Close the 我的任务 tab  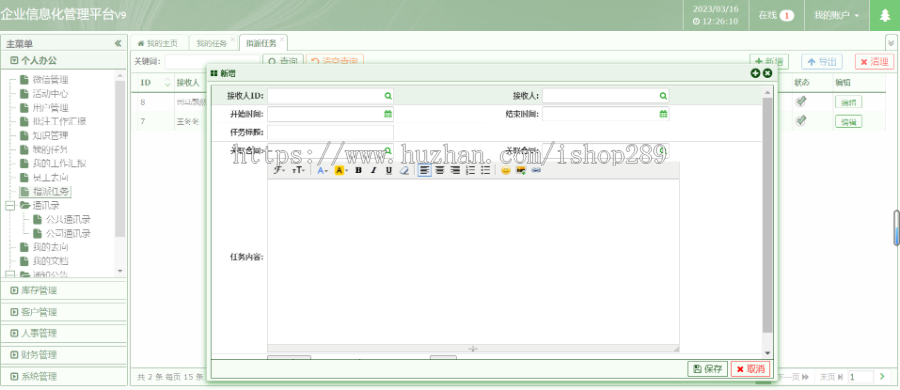[232, 40]
